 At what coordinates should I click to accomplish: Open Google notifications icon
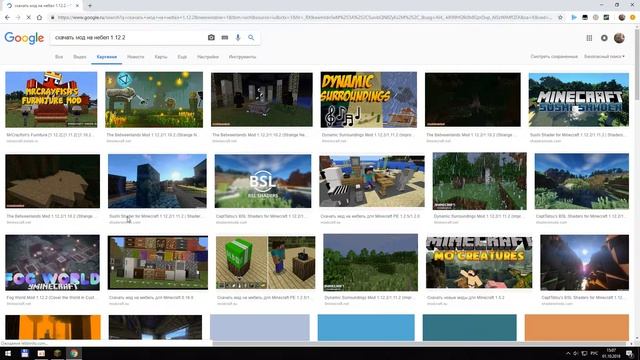604,38
